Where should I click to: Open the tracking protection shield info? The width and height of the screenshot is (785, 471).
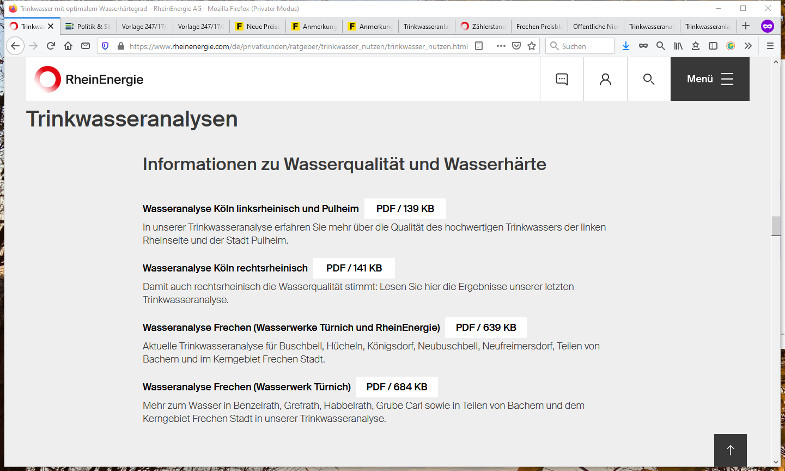click(105, 46)
